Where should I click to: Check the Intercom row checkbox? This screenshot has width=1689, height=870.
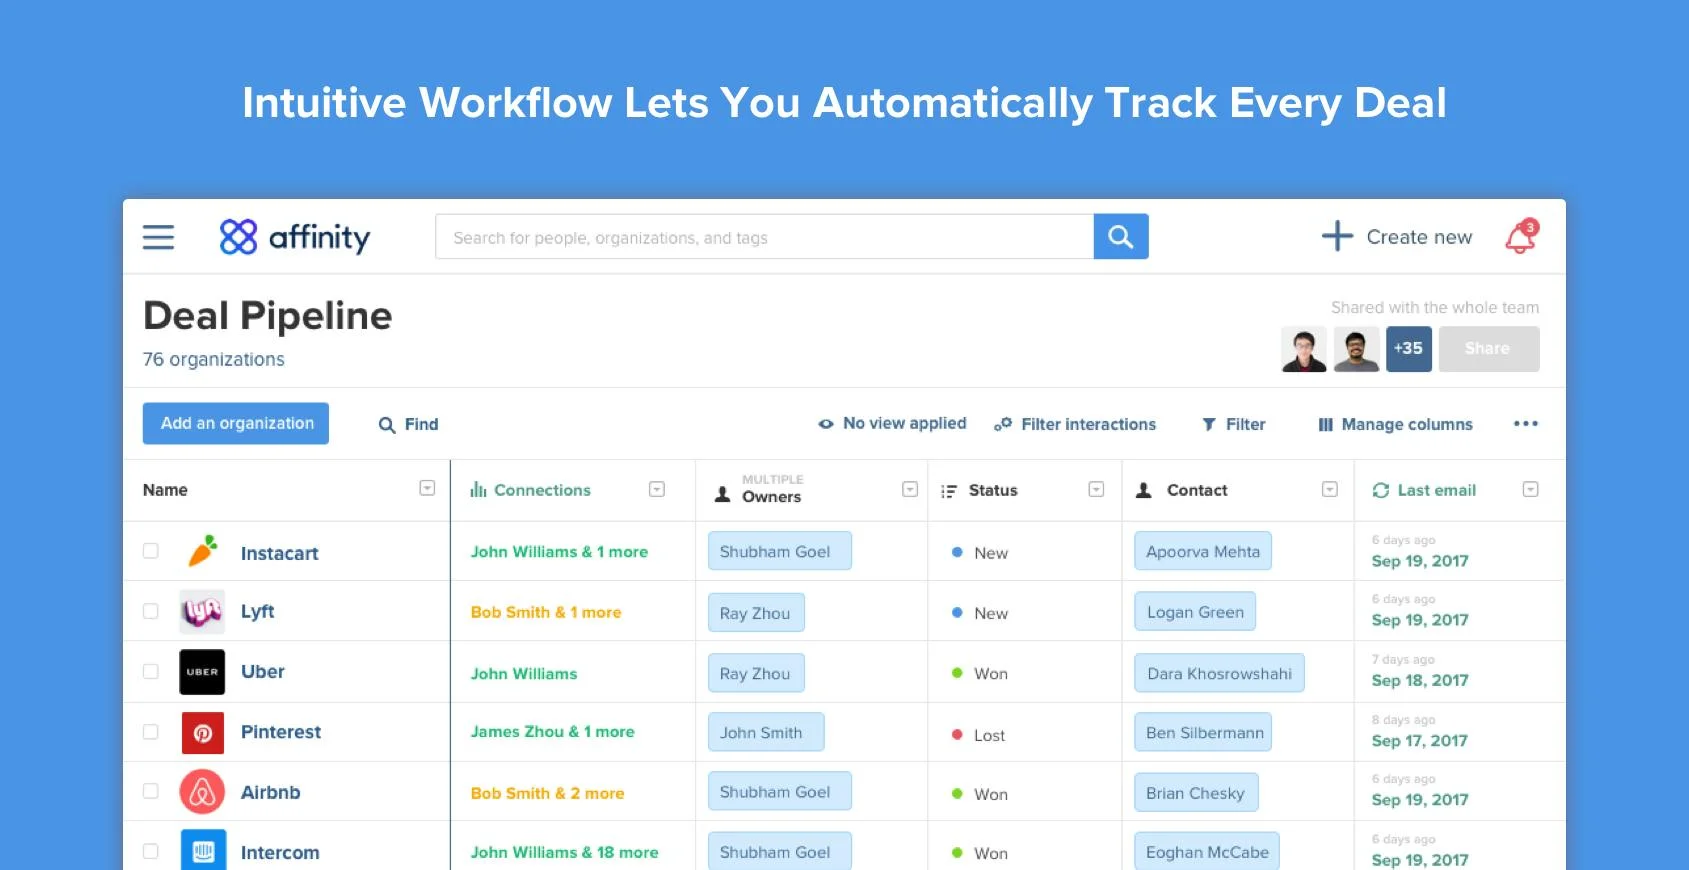(151, 851)
